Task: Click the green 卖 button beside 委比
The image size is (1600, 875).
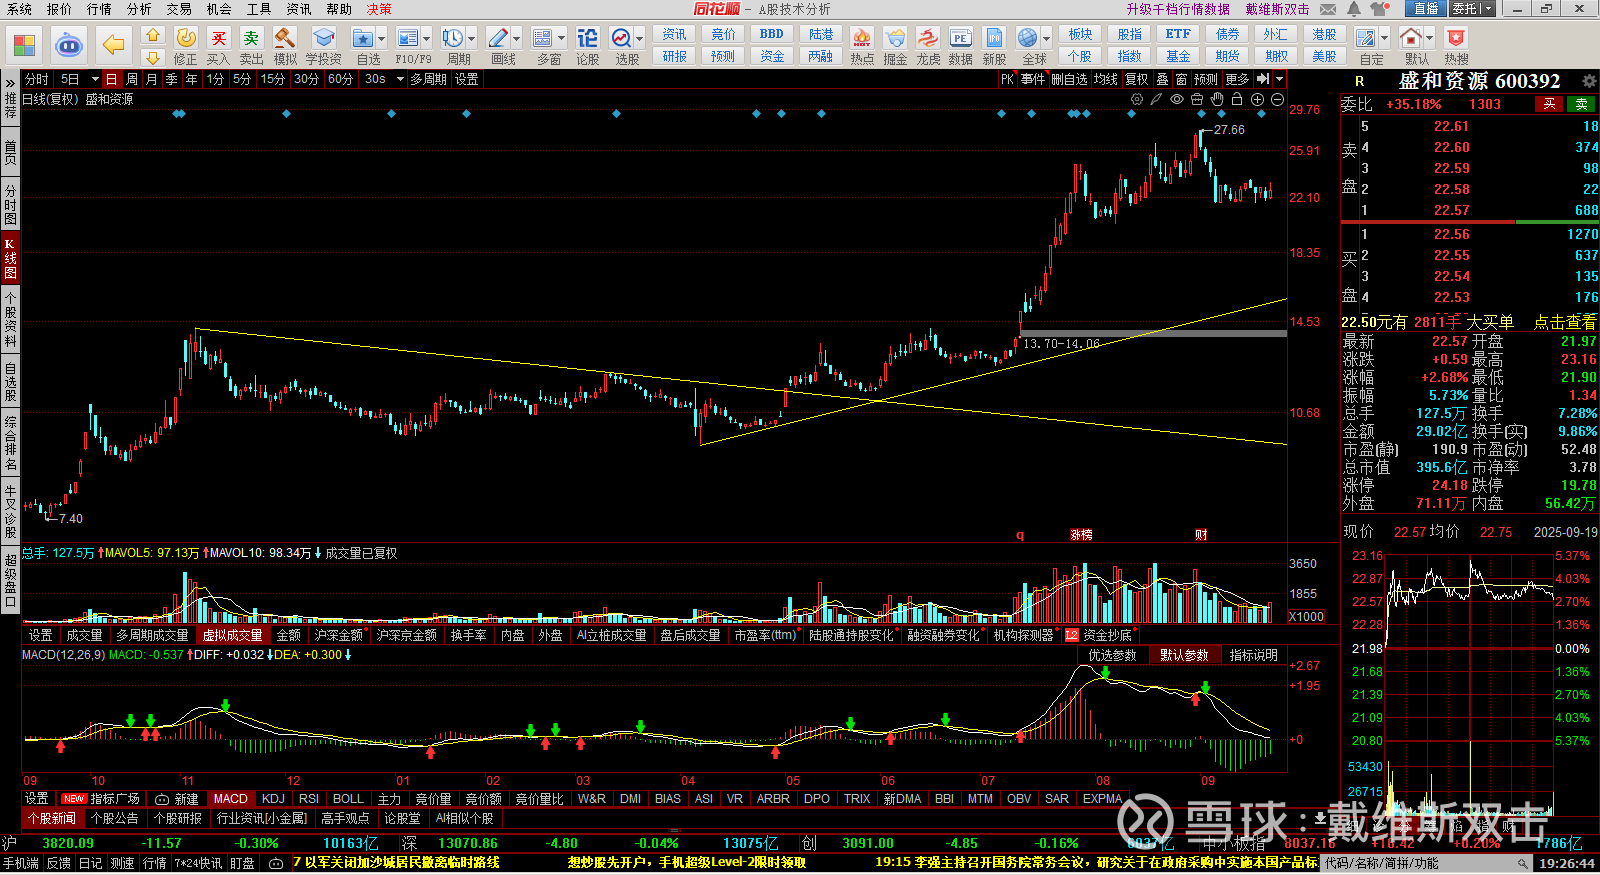Action: pos(1582,104)
